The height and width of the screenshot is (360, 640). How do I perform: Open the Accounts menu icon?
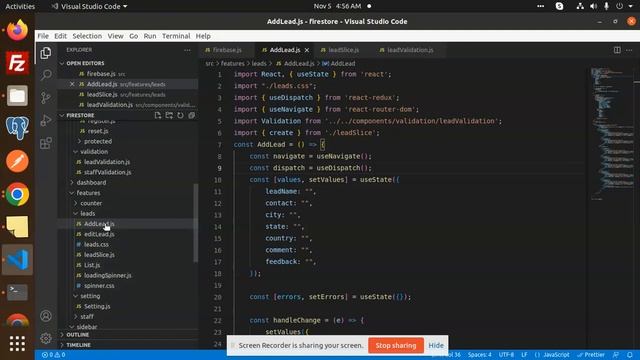[46, 316]
